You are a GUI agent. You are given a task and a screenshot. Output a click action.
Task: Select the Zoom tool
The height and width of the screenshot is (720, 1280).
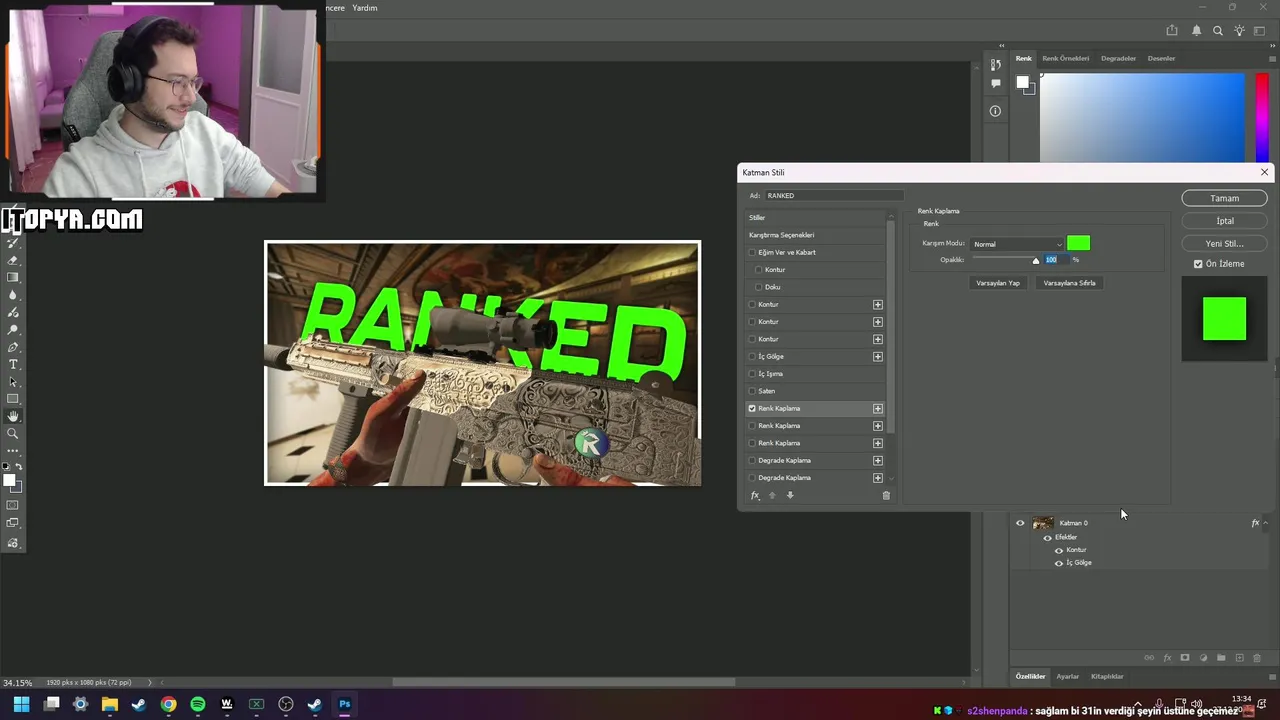point(13,433)
